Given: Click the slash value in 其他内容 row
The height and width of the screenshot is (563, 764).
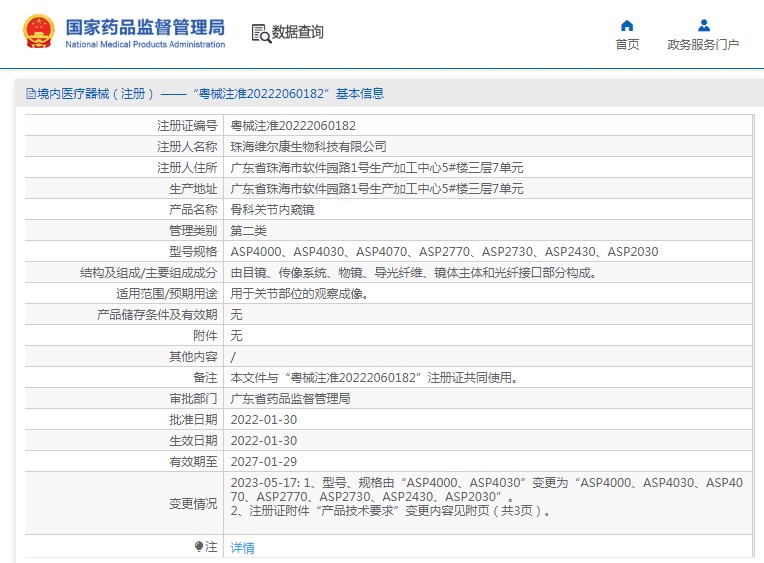Looking at the screenshot, I should [x=233, y=357].
